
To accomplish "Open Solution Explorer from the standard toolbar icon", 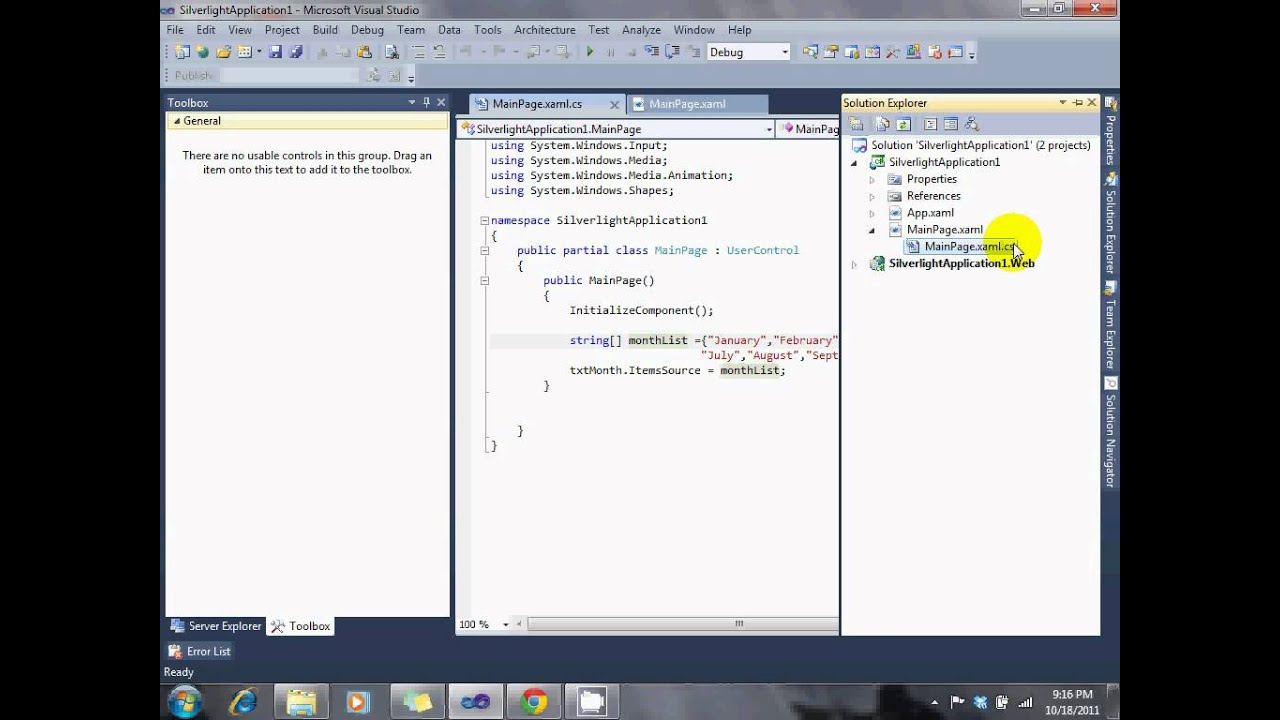I will pos(810,52).
